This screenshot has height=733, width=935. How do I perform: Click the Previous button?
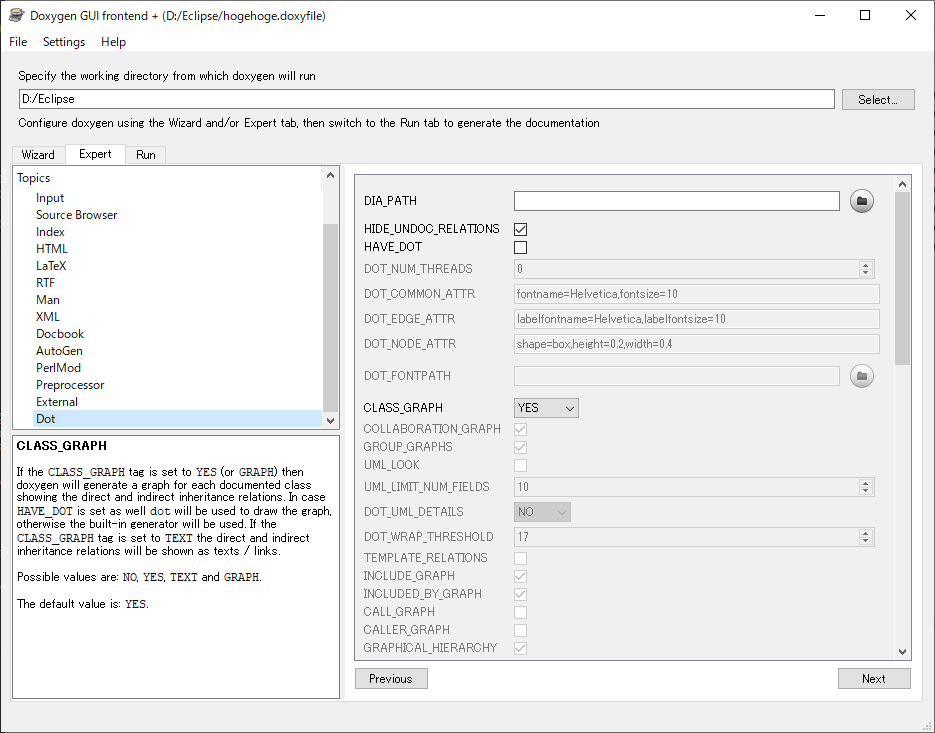391,679
